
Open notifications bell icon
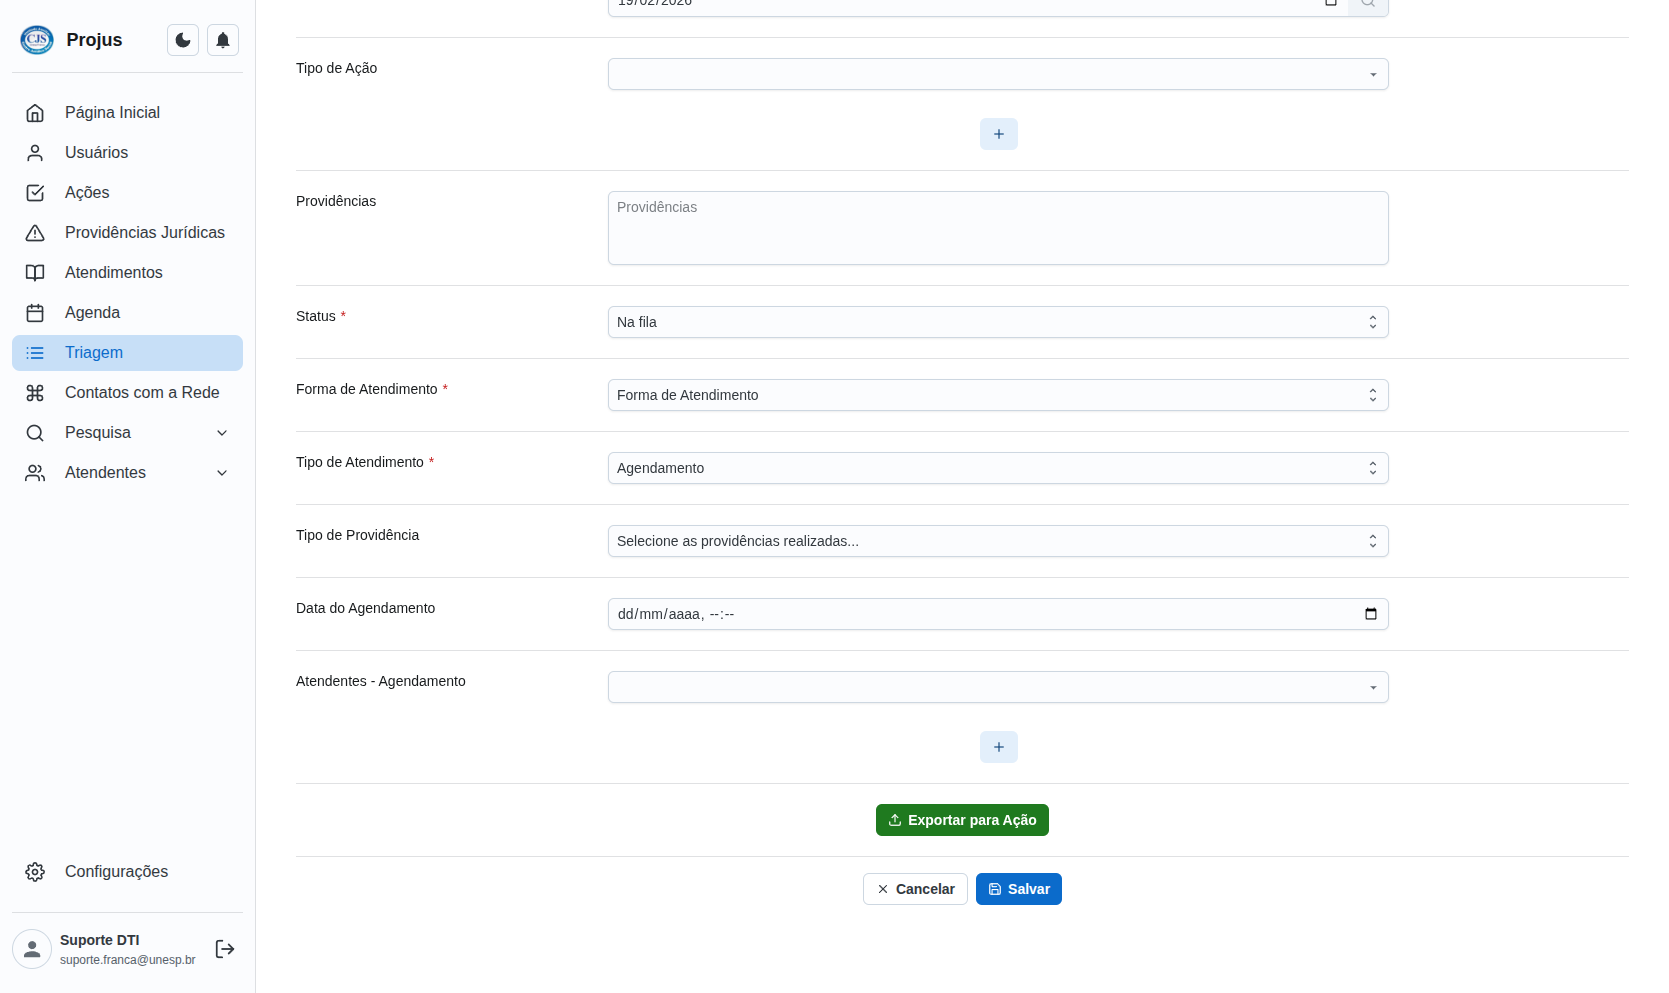pyautogui.click(x=223, y=40)
